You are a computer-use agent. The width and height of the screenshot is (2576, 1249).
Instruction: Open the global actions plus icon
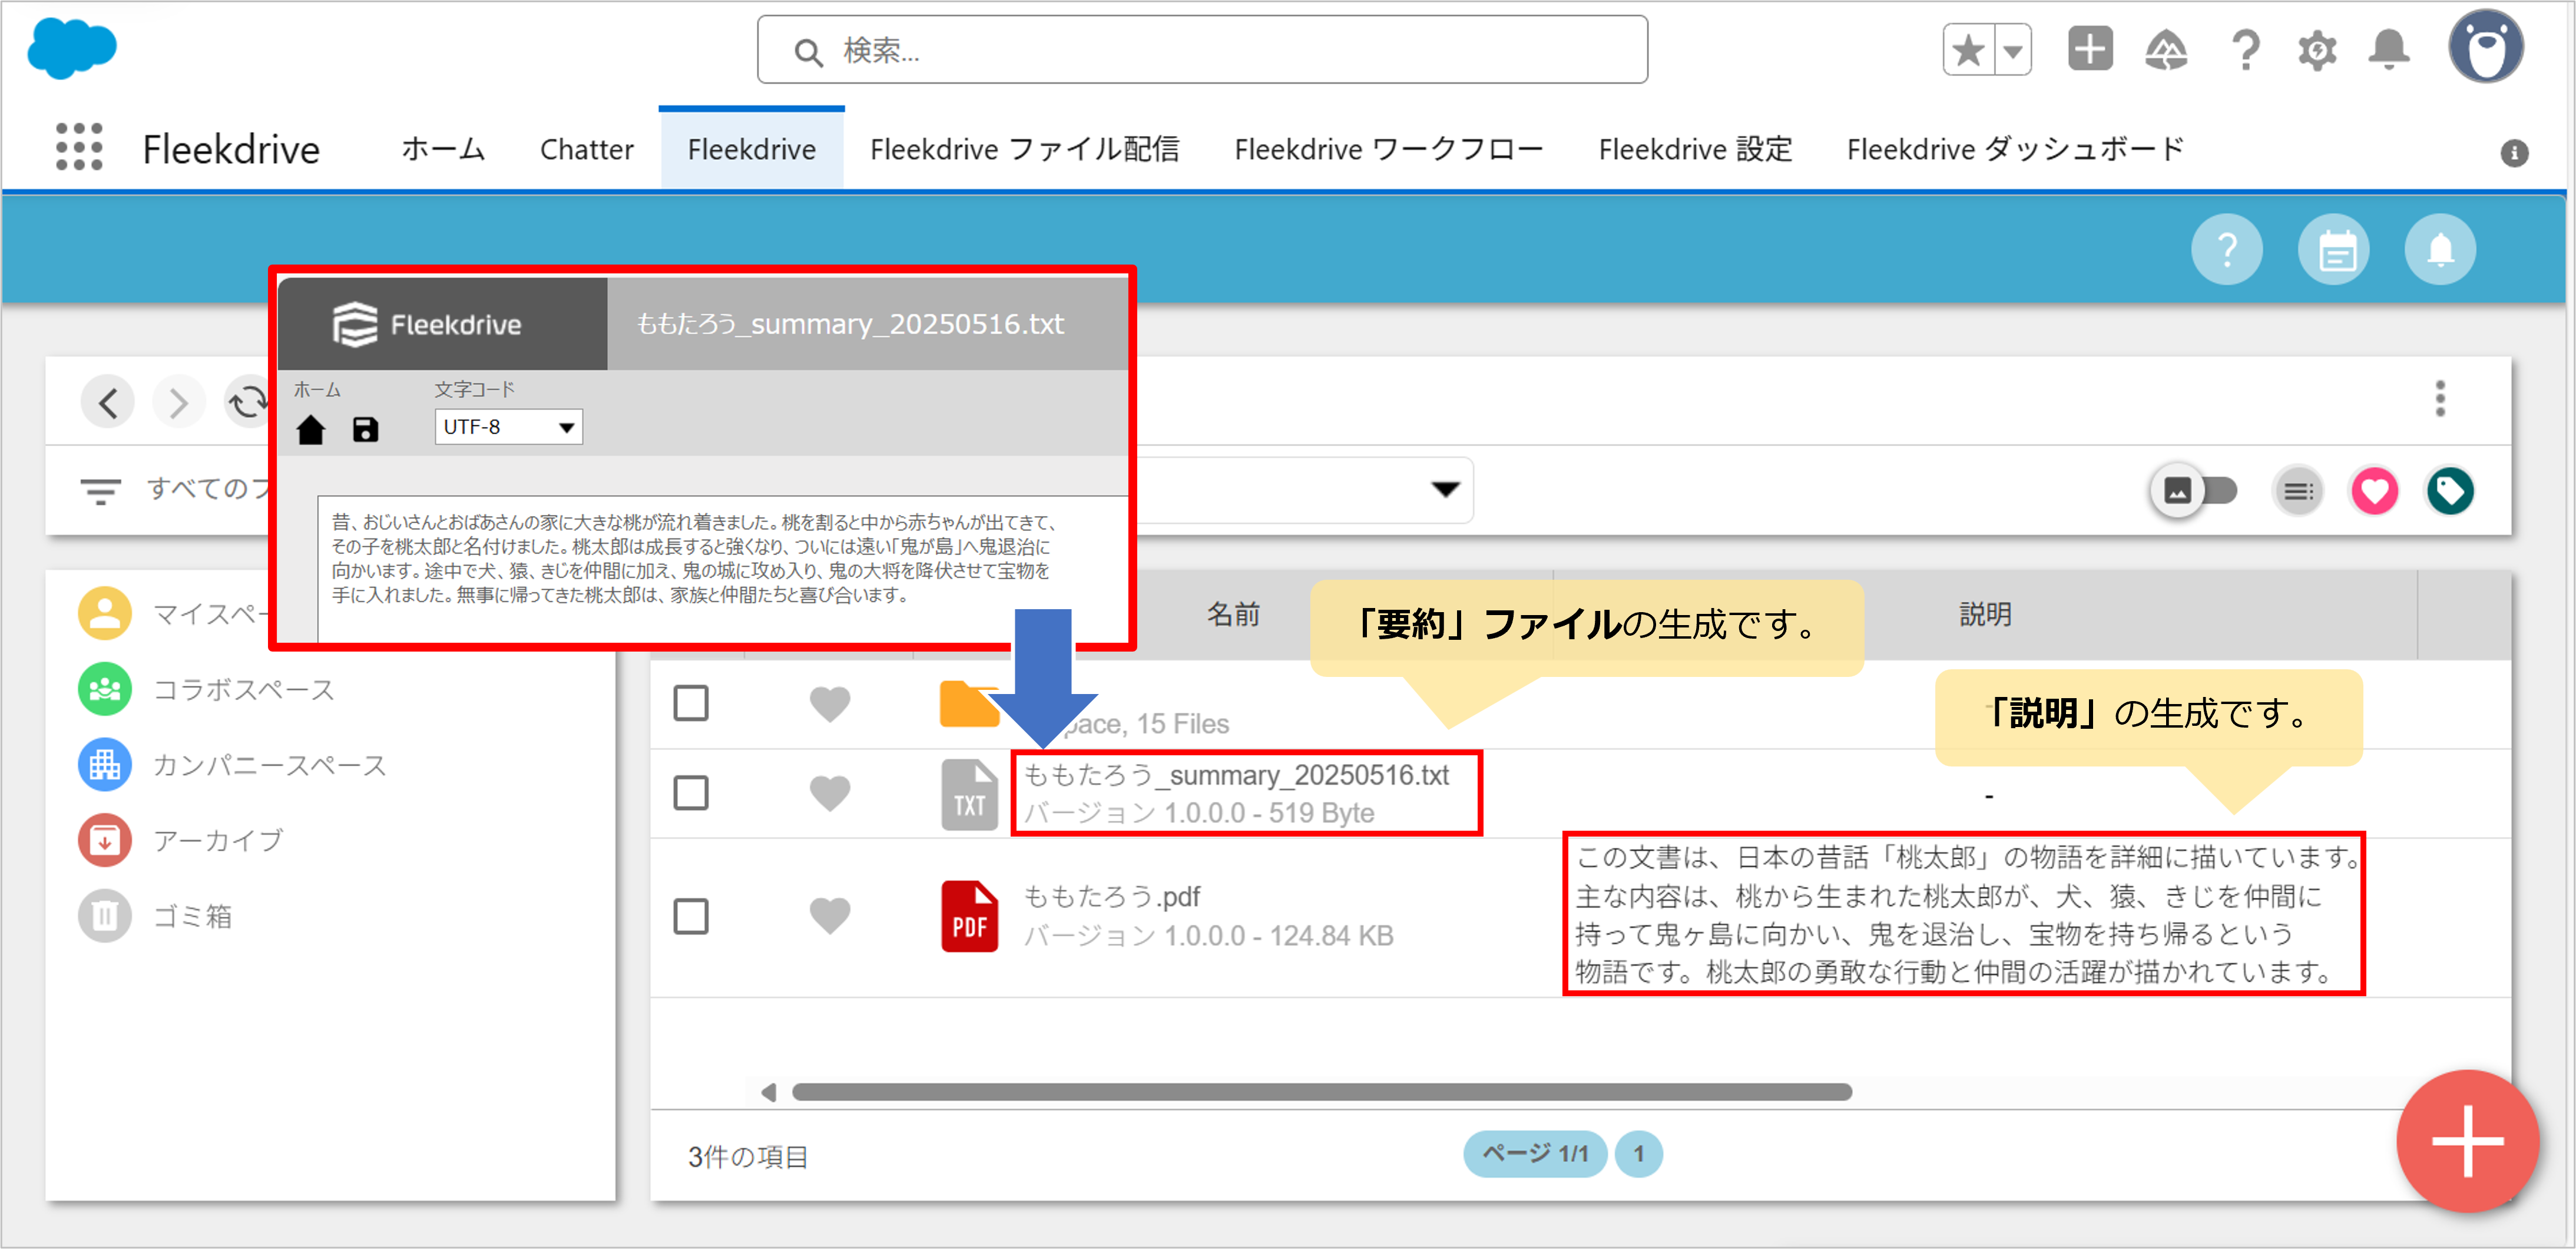(x=2090, y=49)
